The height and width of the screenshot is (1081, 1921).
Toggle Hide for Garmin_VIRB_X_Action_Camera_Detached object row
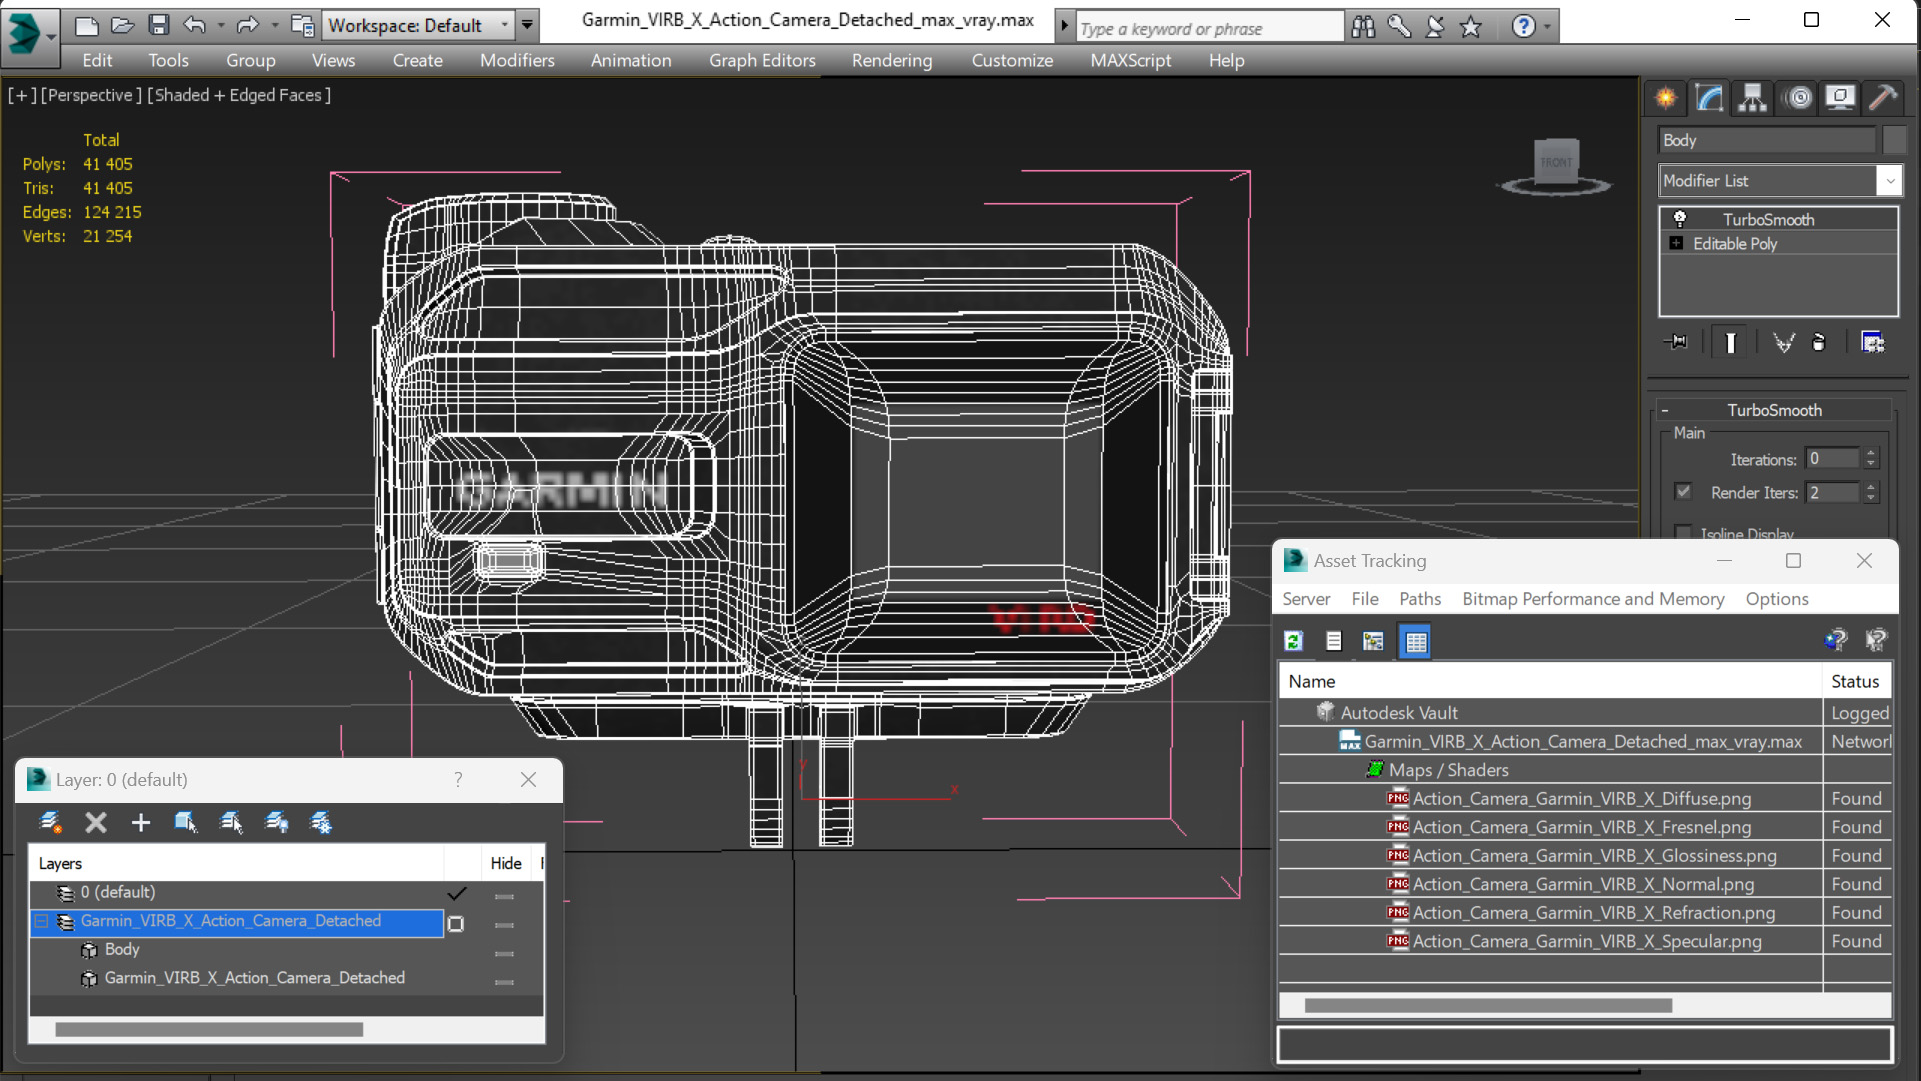point(504,982)
